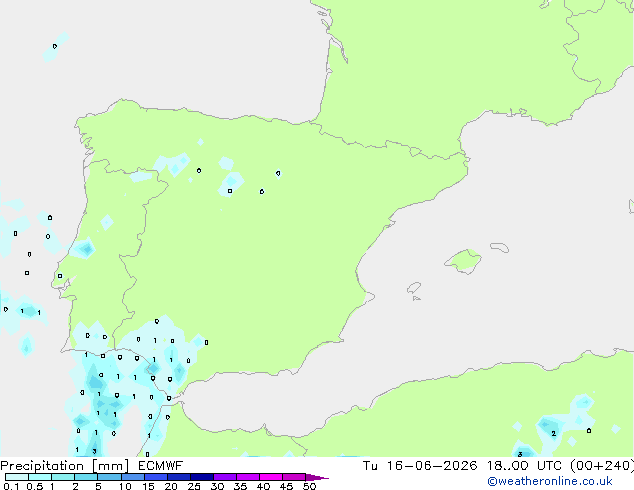Pick the legend swatch between 45 and 50

click(x=294, y=477)
